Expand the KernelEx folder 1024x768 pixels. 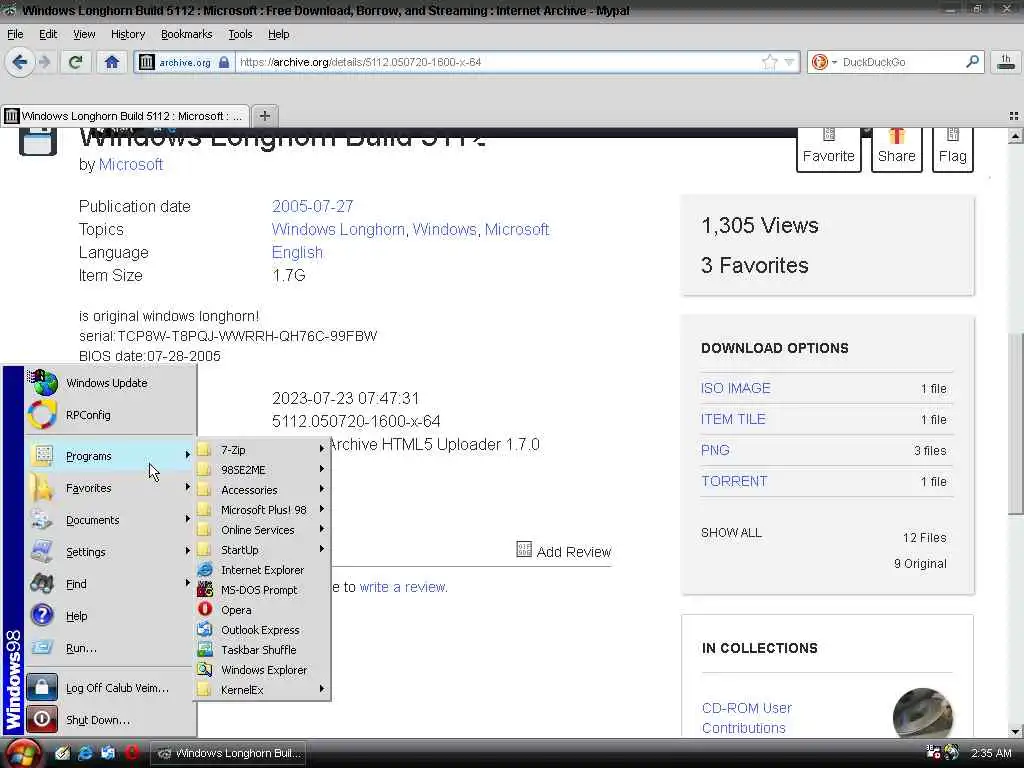(x=262, y=690)
